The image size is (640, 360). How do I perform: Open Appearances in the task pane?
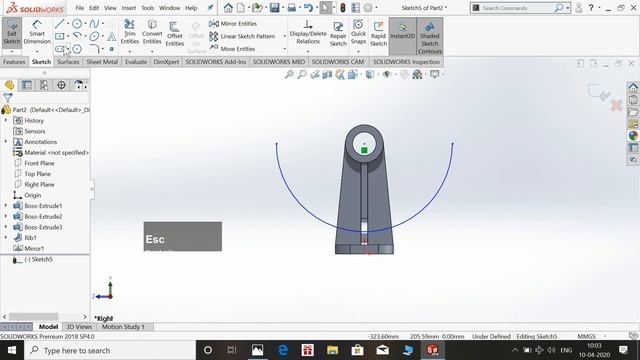(x=633, y=136)
